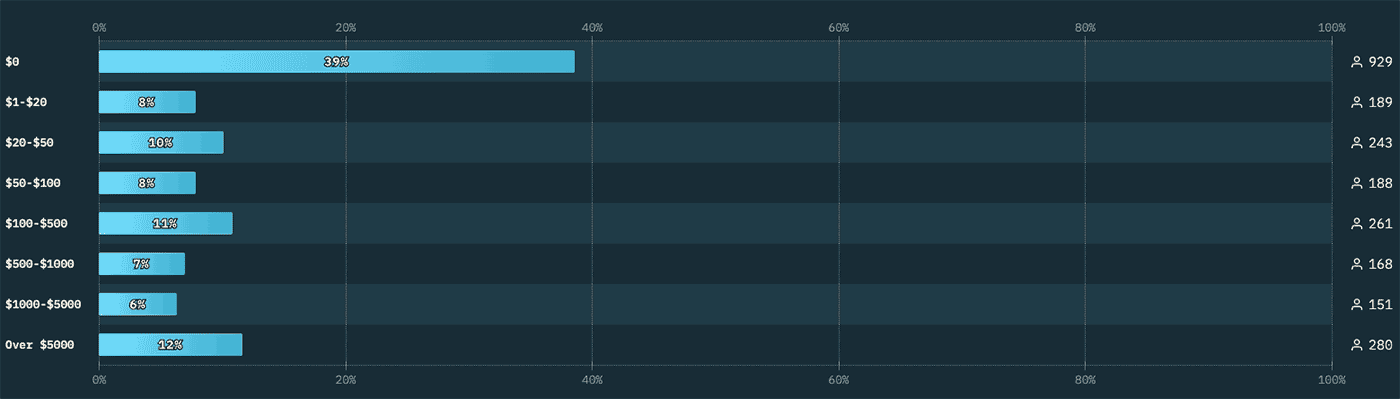Click the '$1-$20' row label

tap(26, 102)
